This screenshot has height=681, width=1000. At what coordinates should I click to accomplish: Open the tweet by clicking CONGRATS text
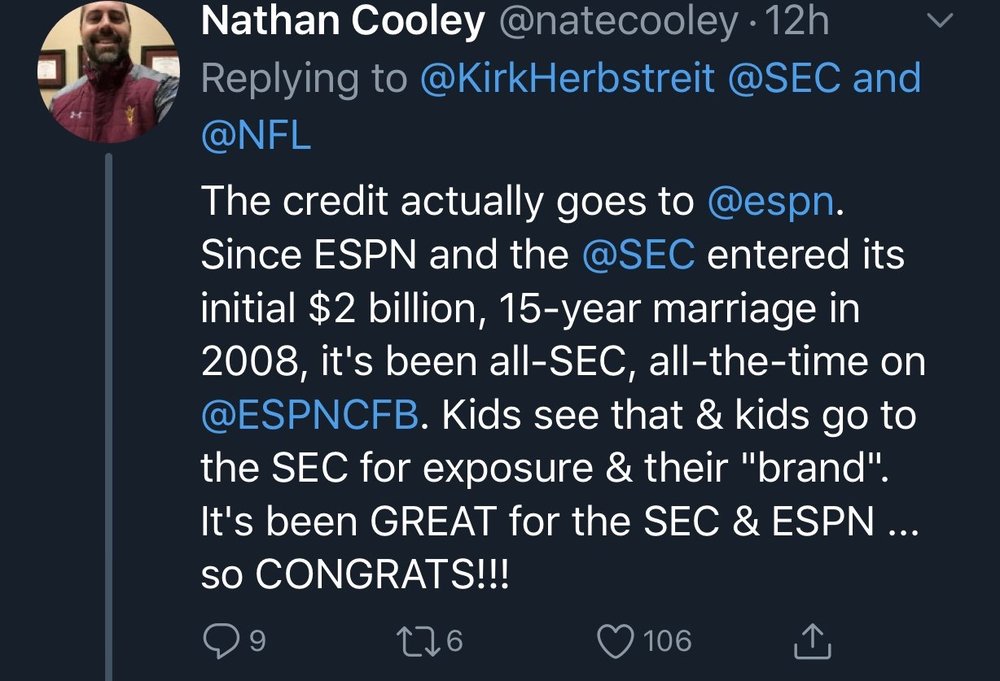pos(355,577)
